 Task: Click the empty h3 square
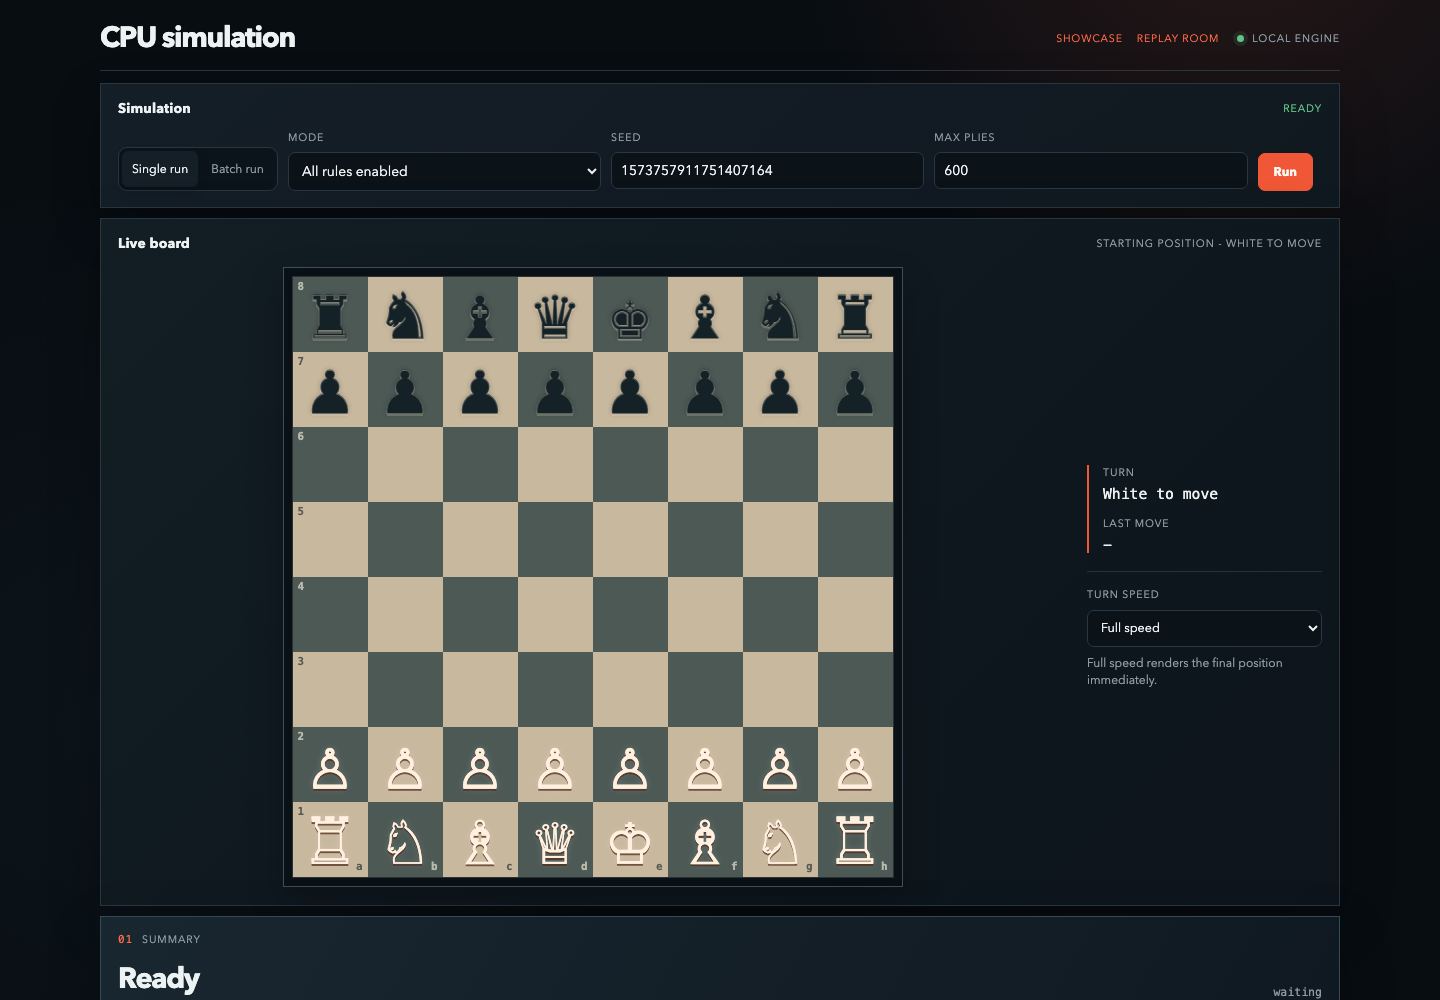click(x=855, y=690)
